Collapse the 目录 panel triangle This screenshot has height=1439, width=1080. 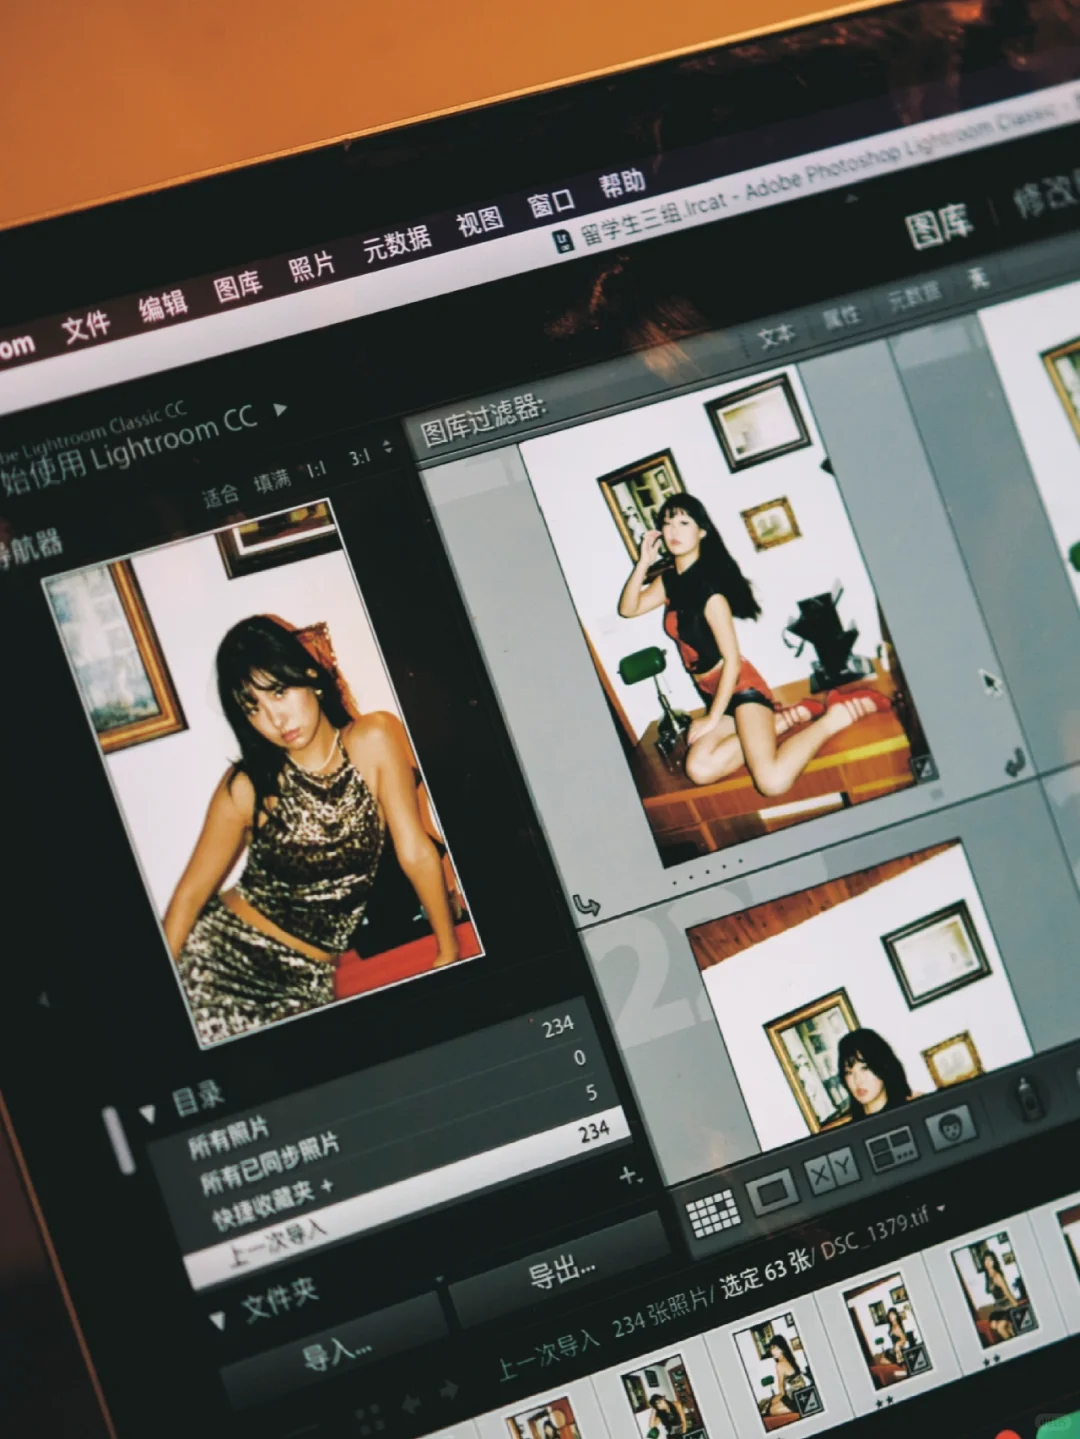coord(148,1112)
